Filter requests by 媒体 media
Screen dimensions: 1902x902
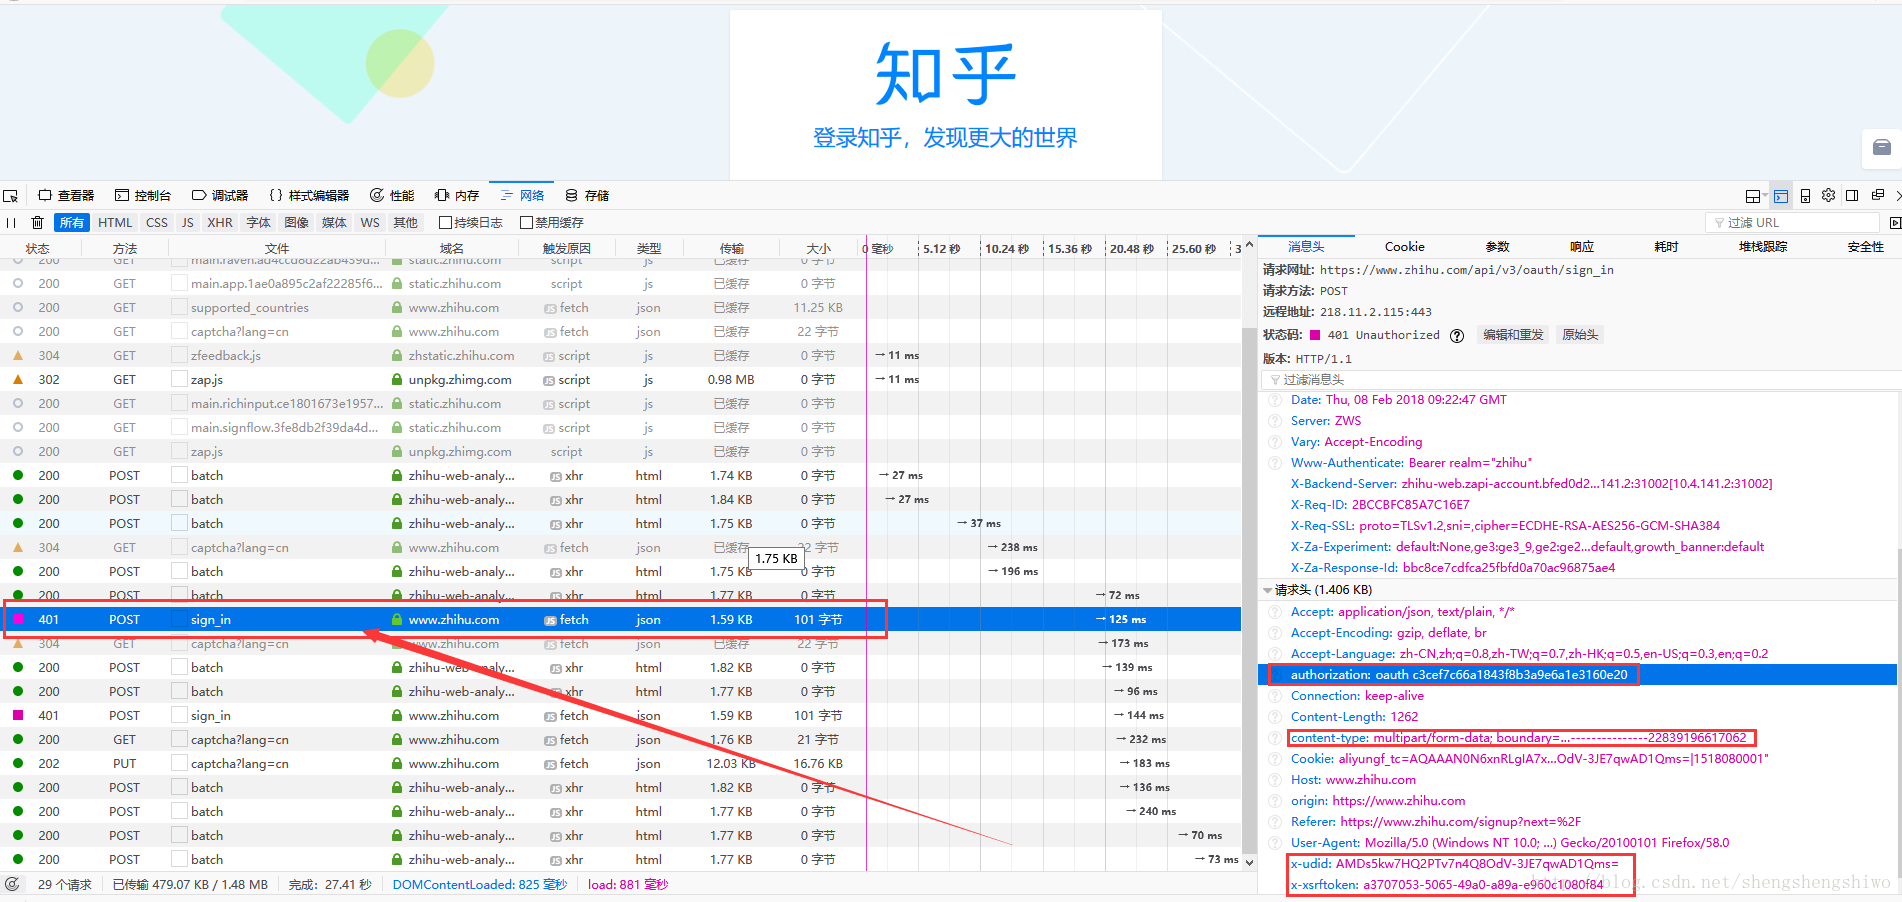pyautogui.click(x=335, y=223)
